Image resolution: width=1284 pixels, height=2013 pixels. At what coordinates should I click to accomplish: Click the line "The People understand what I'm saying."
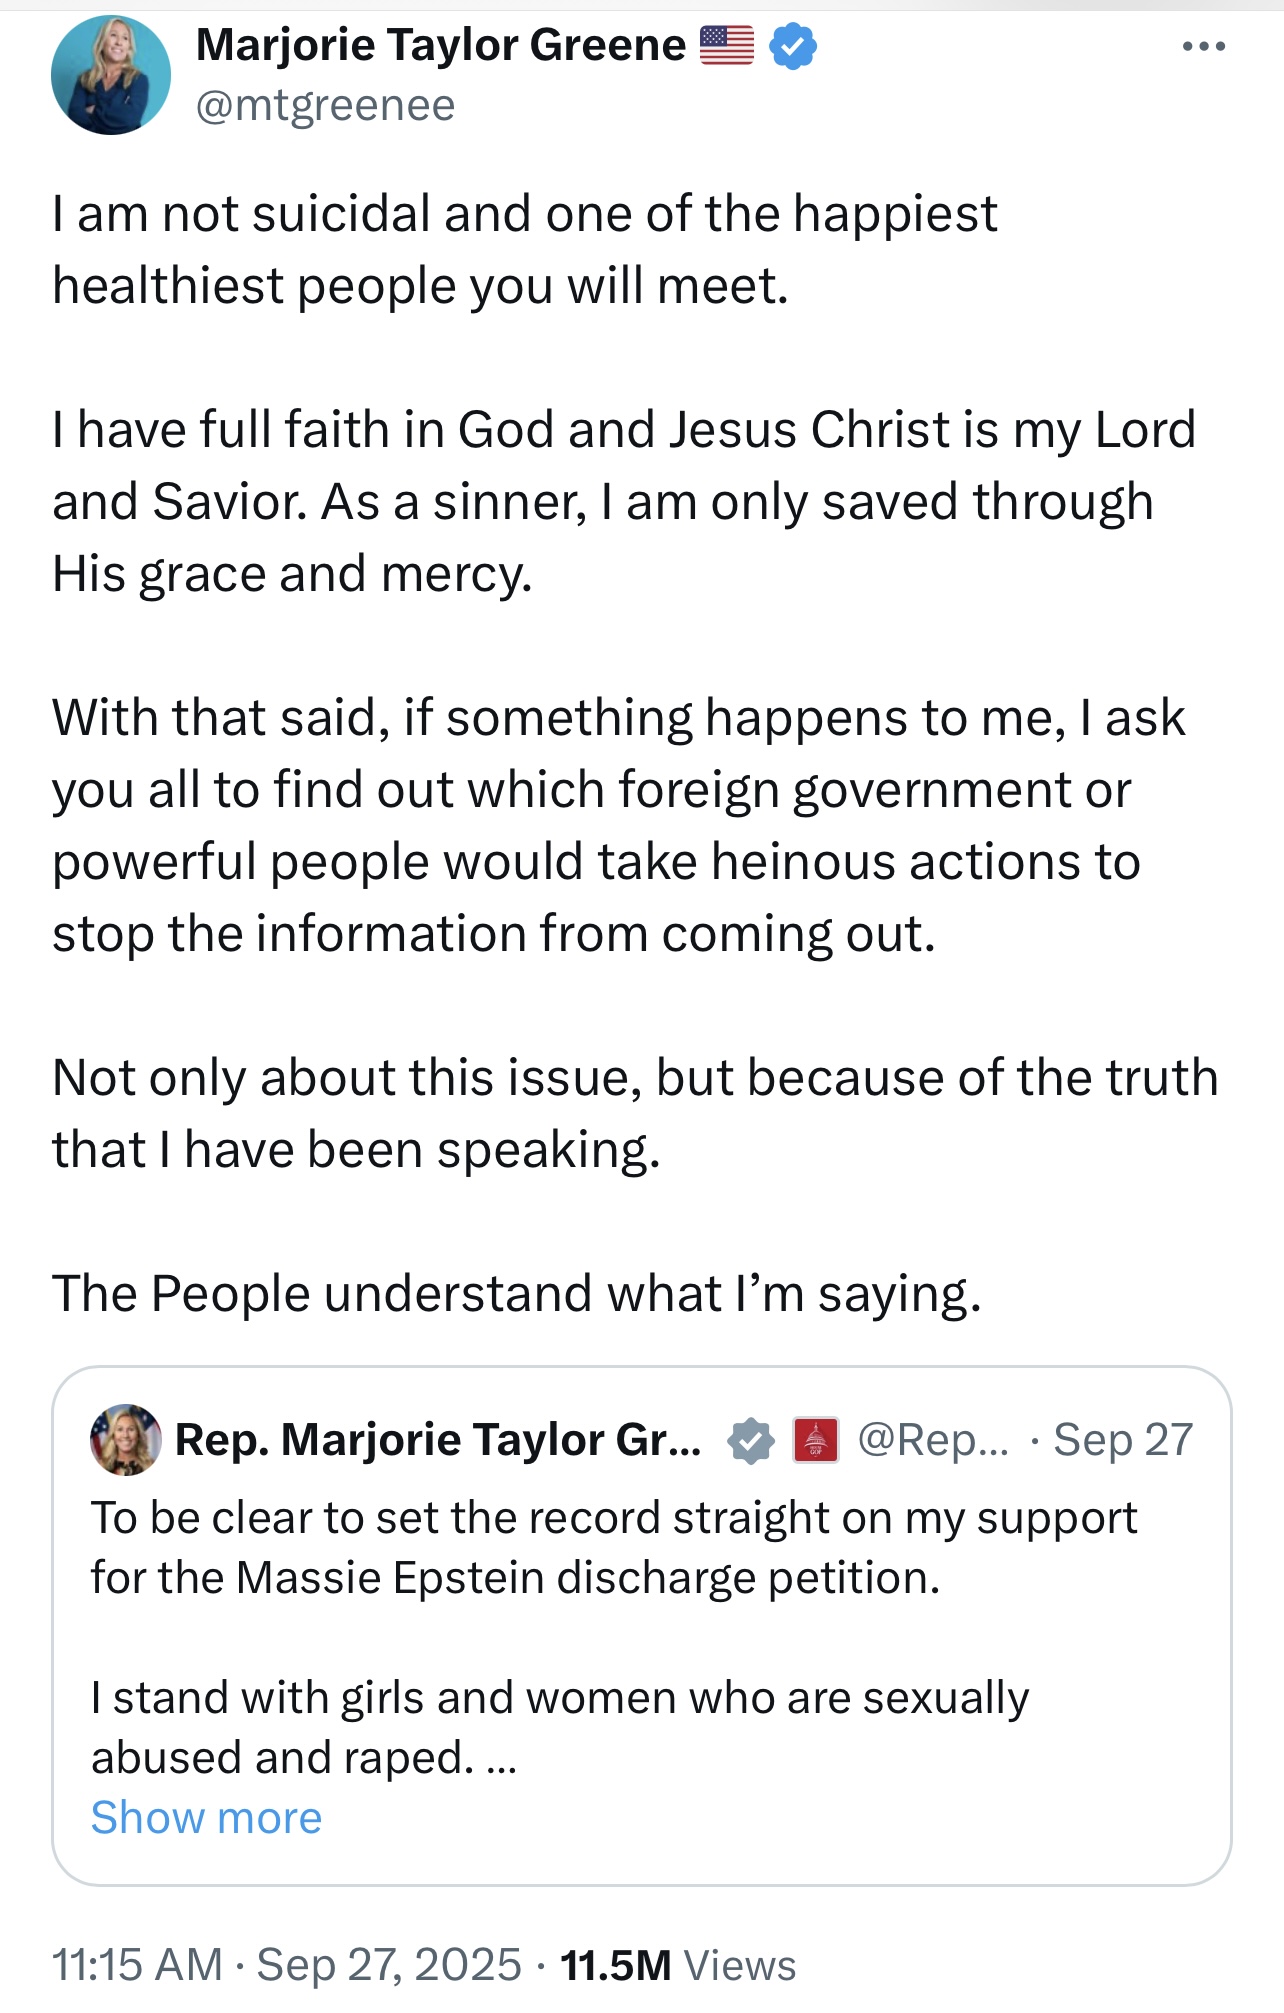[517, 1293]
